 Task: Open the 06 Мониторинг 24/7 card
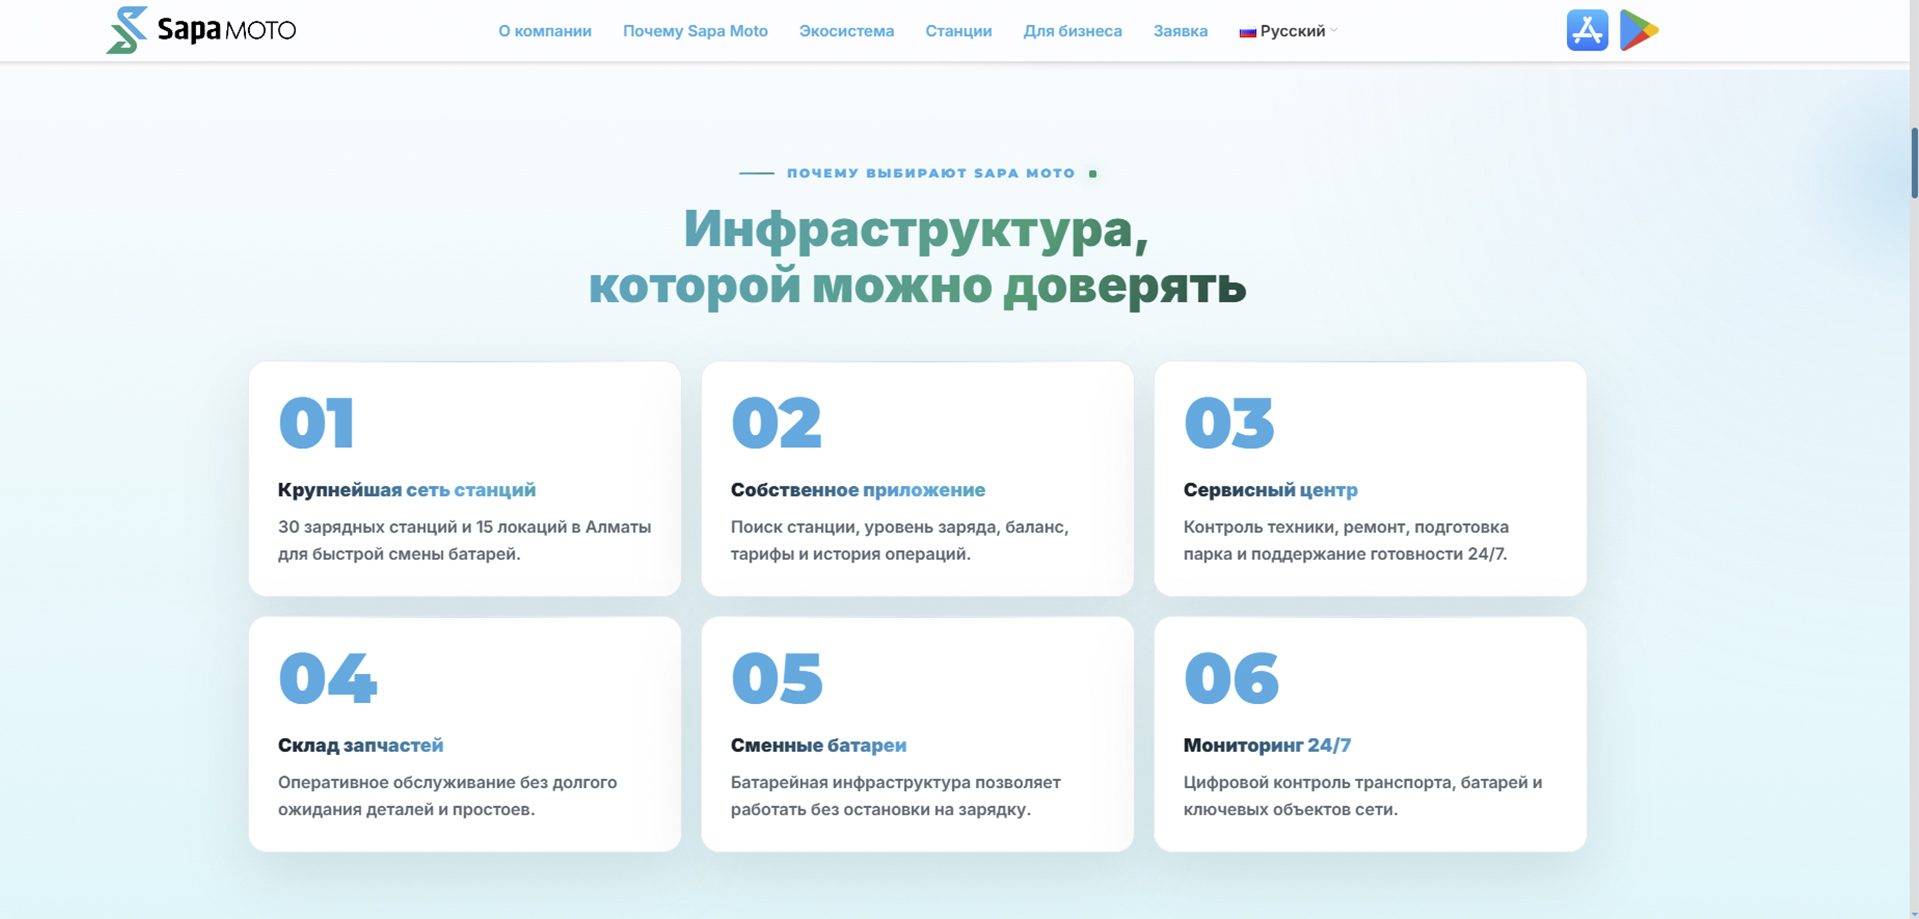1370,734
